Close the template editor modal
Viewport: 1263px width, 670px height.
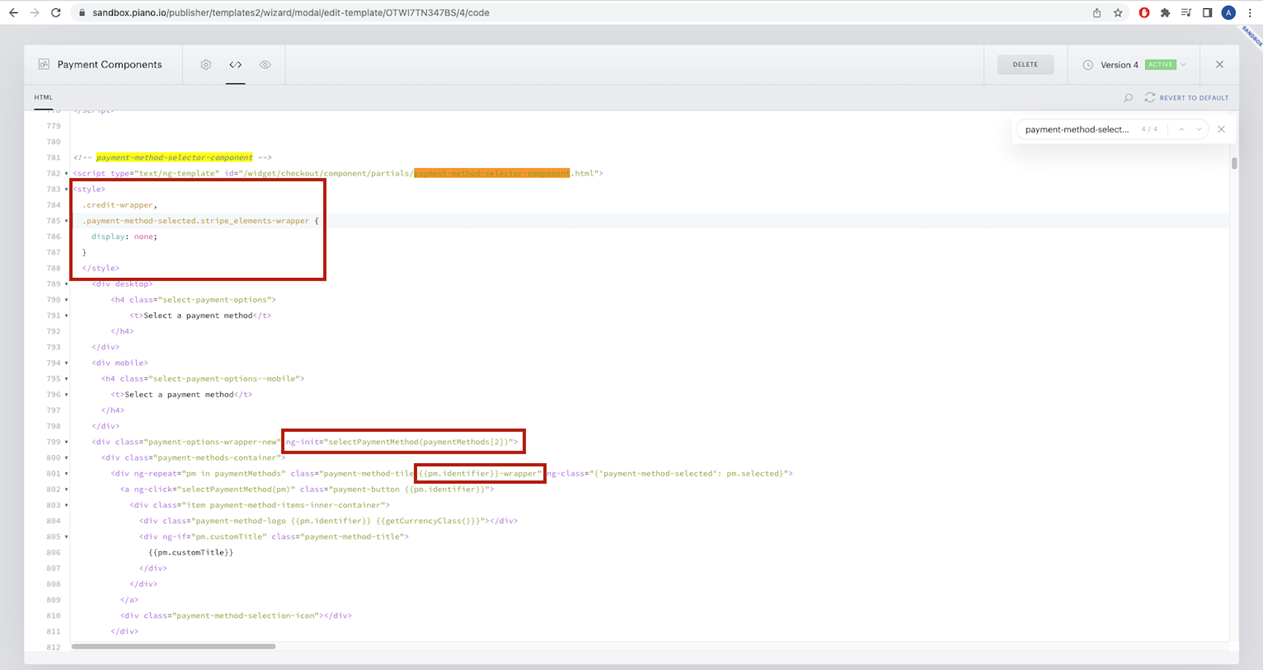1219,65
